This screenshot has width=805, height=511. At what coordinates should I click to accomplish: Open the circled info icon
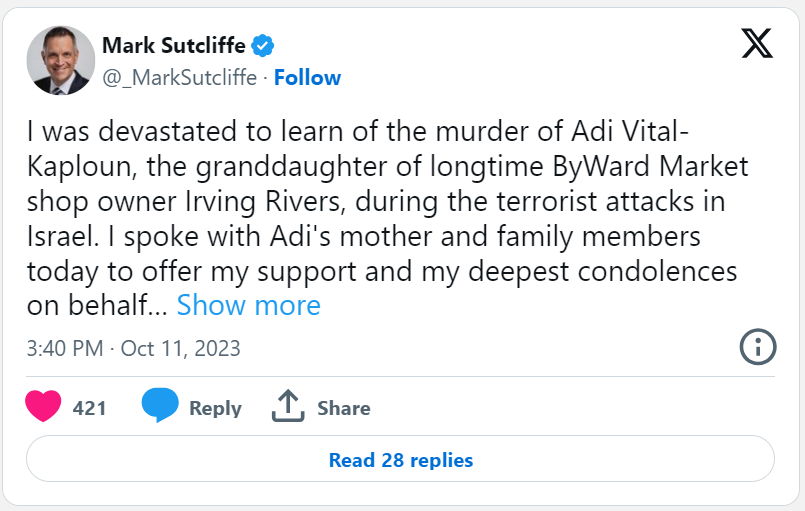pos(758,347)
